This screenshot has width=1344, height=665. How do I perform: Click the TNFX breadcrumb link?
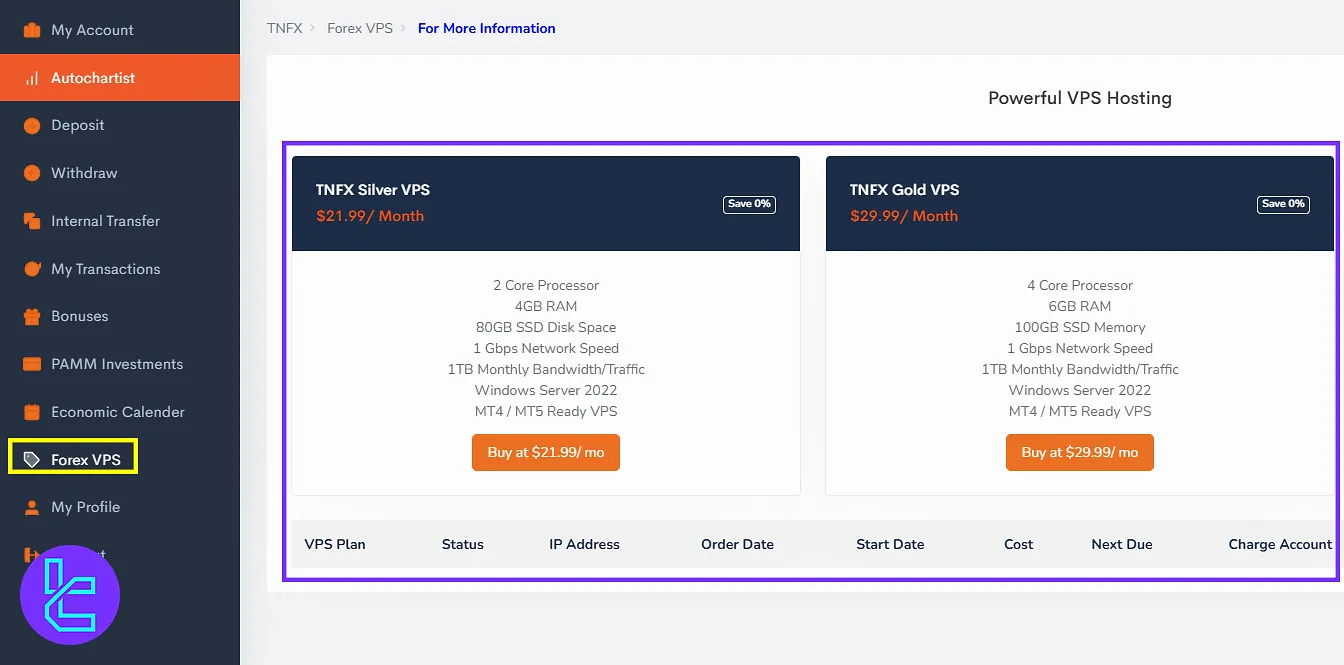[284, 28]
